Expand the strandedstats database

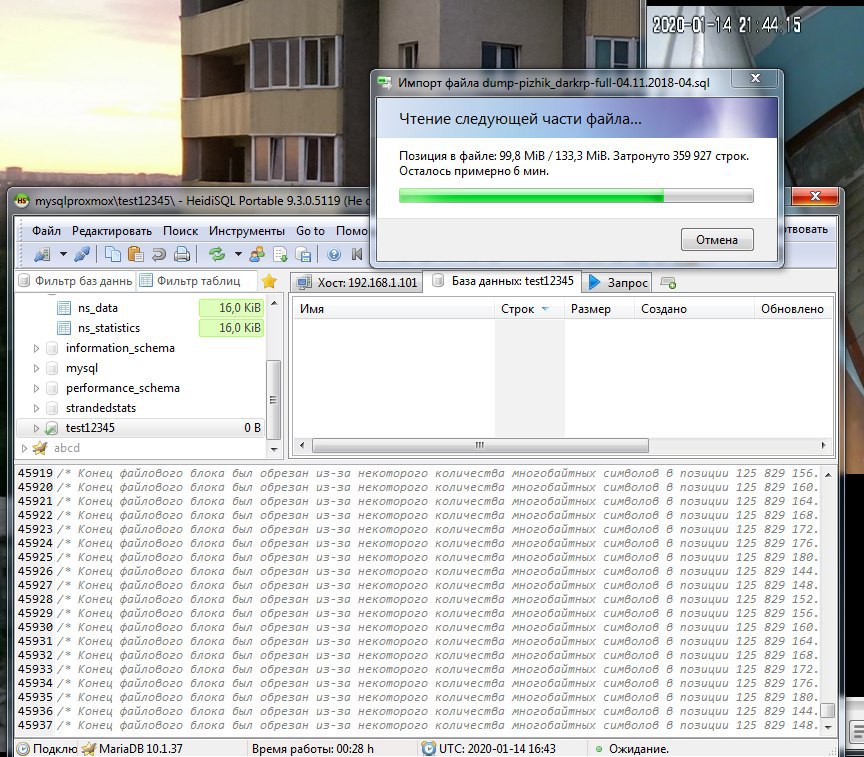36,408
